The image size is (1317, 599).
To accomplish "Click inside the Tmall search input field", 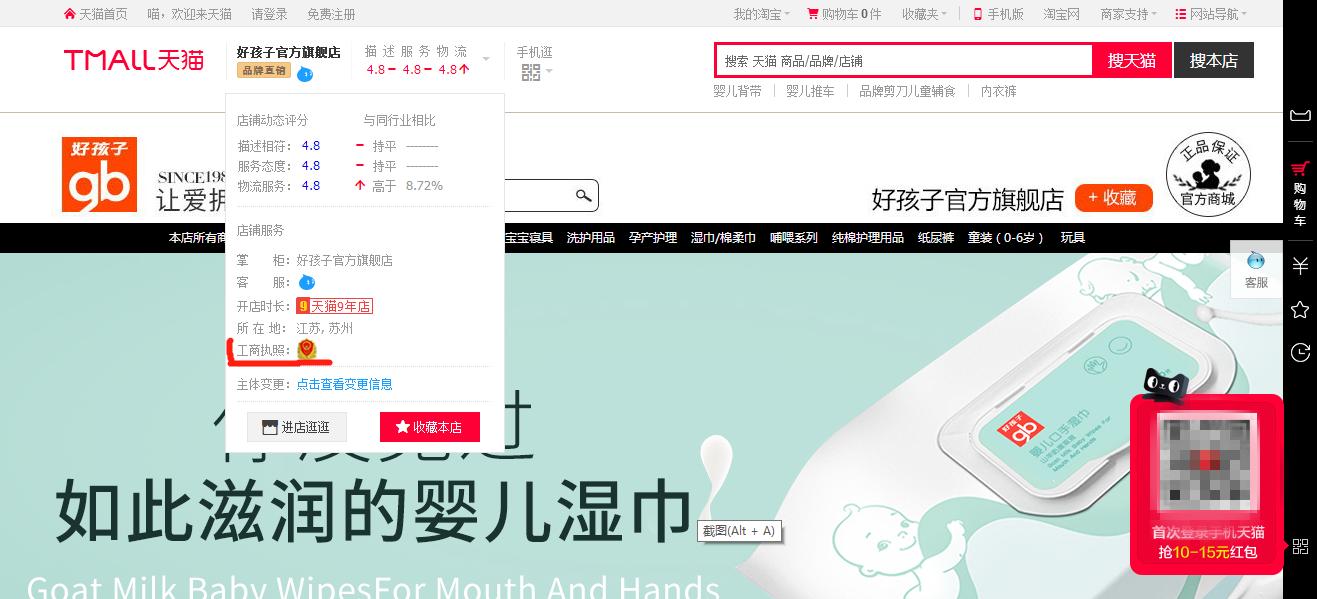I will pos(900,59).
